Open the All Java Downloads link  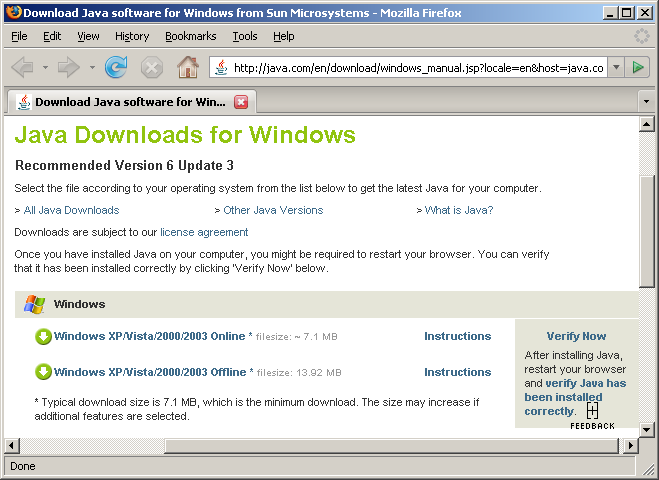coord(71,210)
